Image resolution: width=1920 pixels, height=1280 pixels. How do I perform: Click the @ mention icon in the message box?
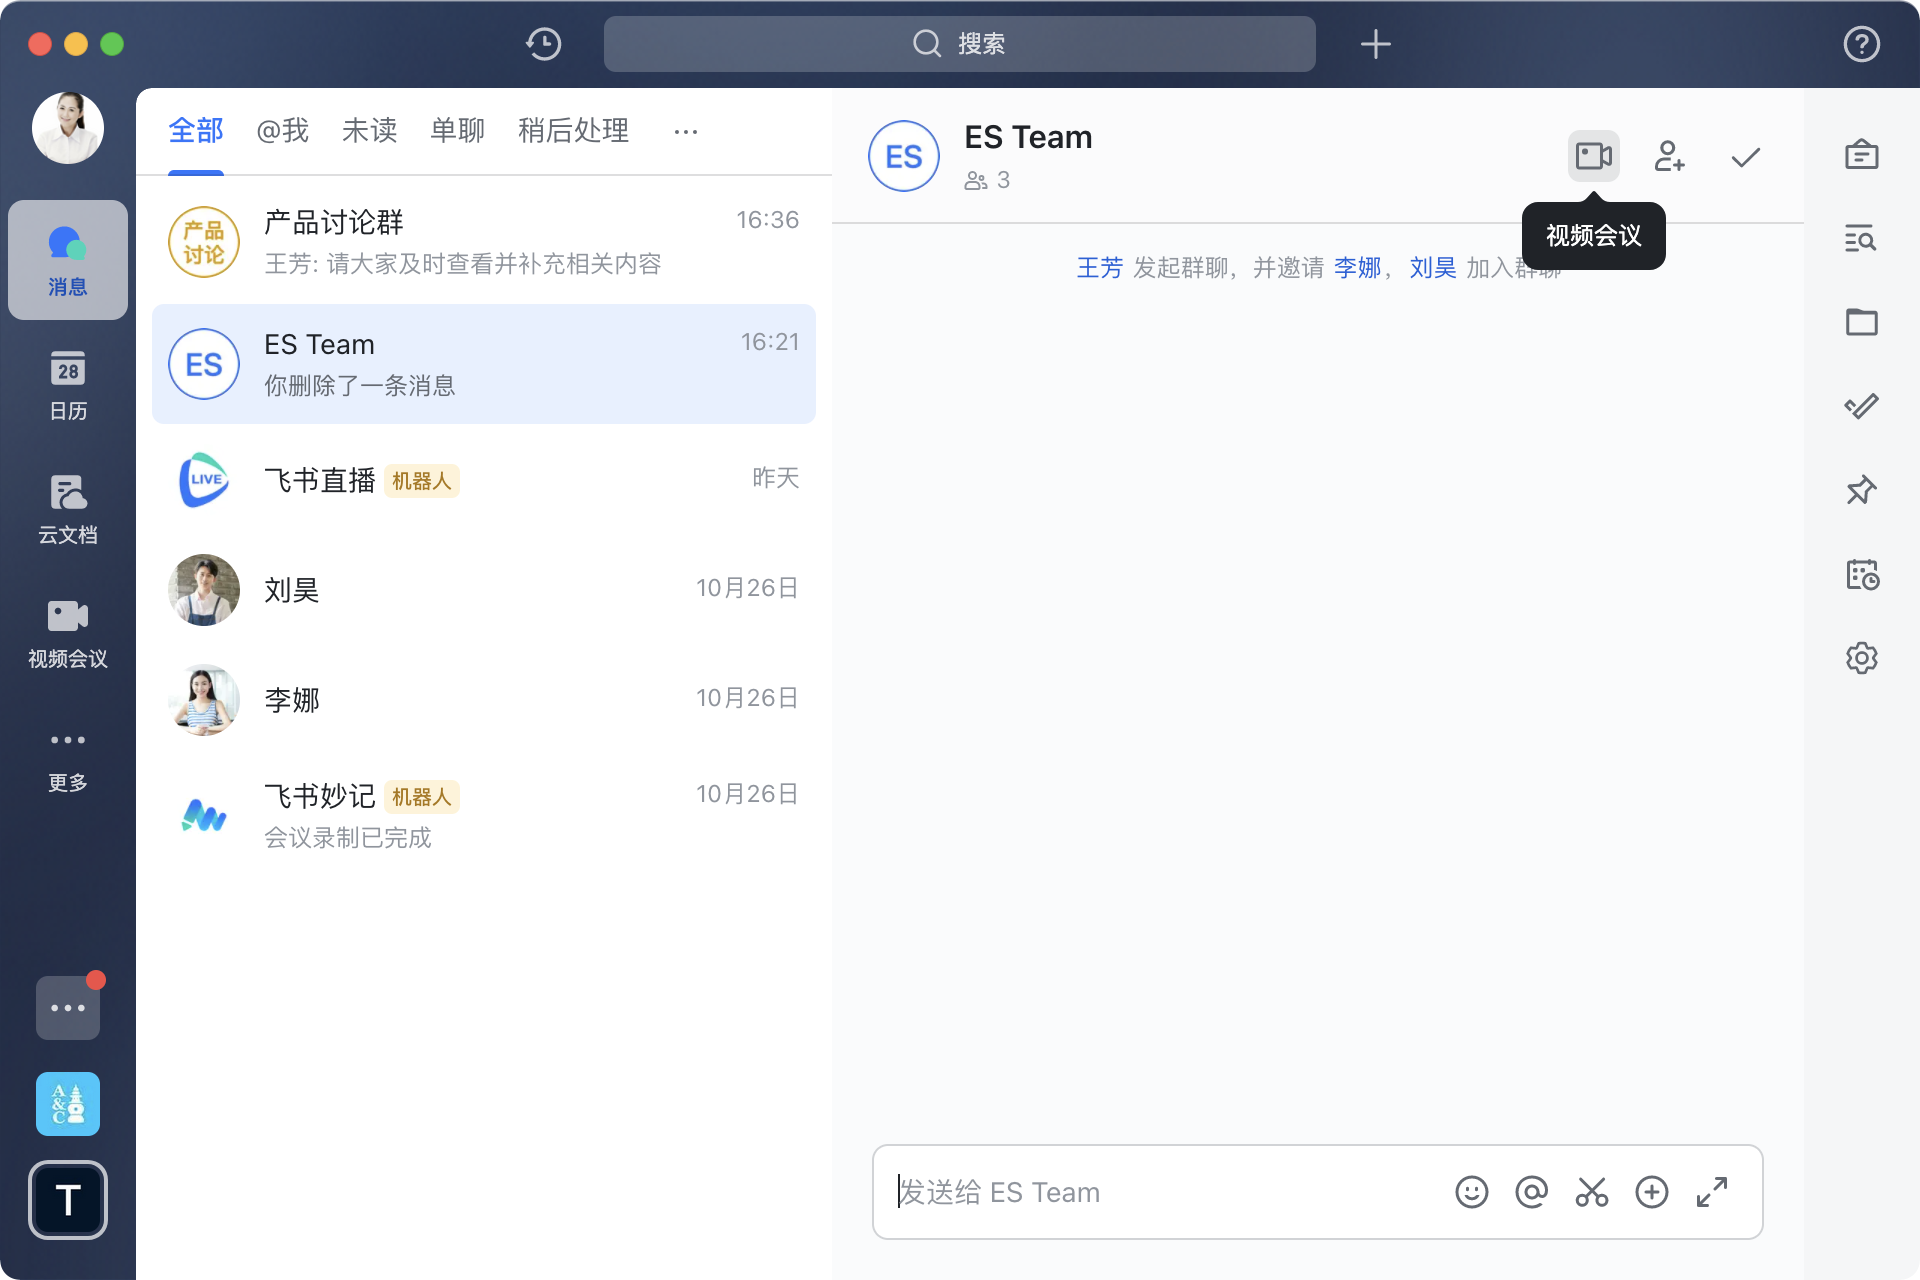point(1531,1192)
